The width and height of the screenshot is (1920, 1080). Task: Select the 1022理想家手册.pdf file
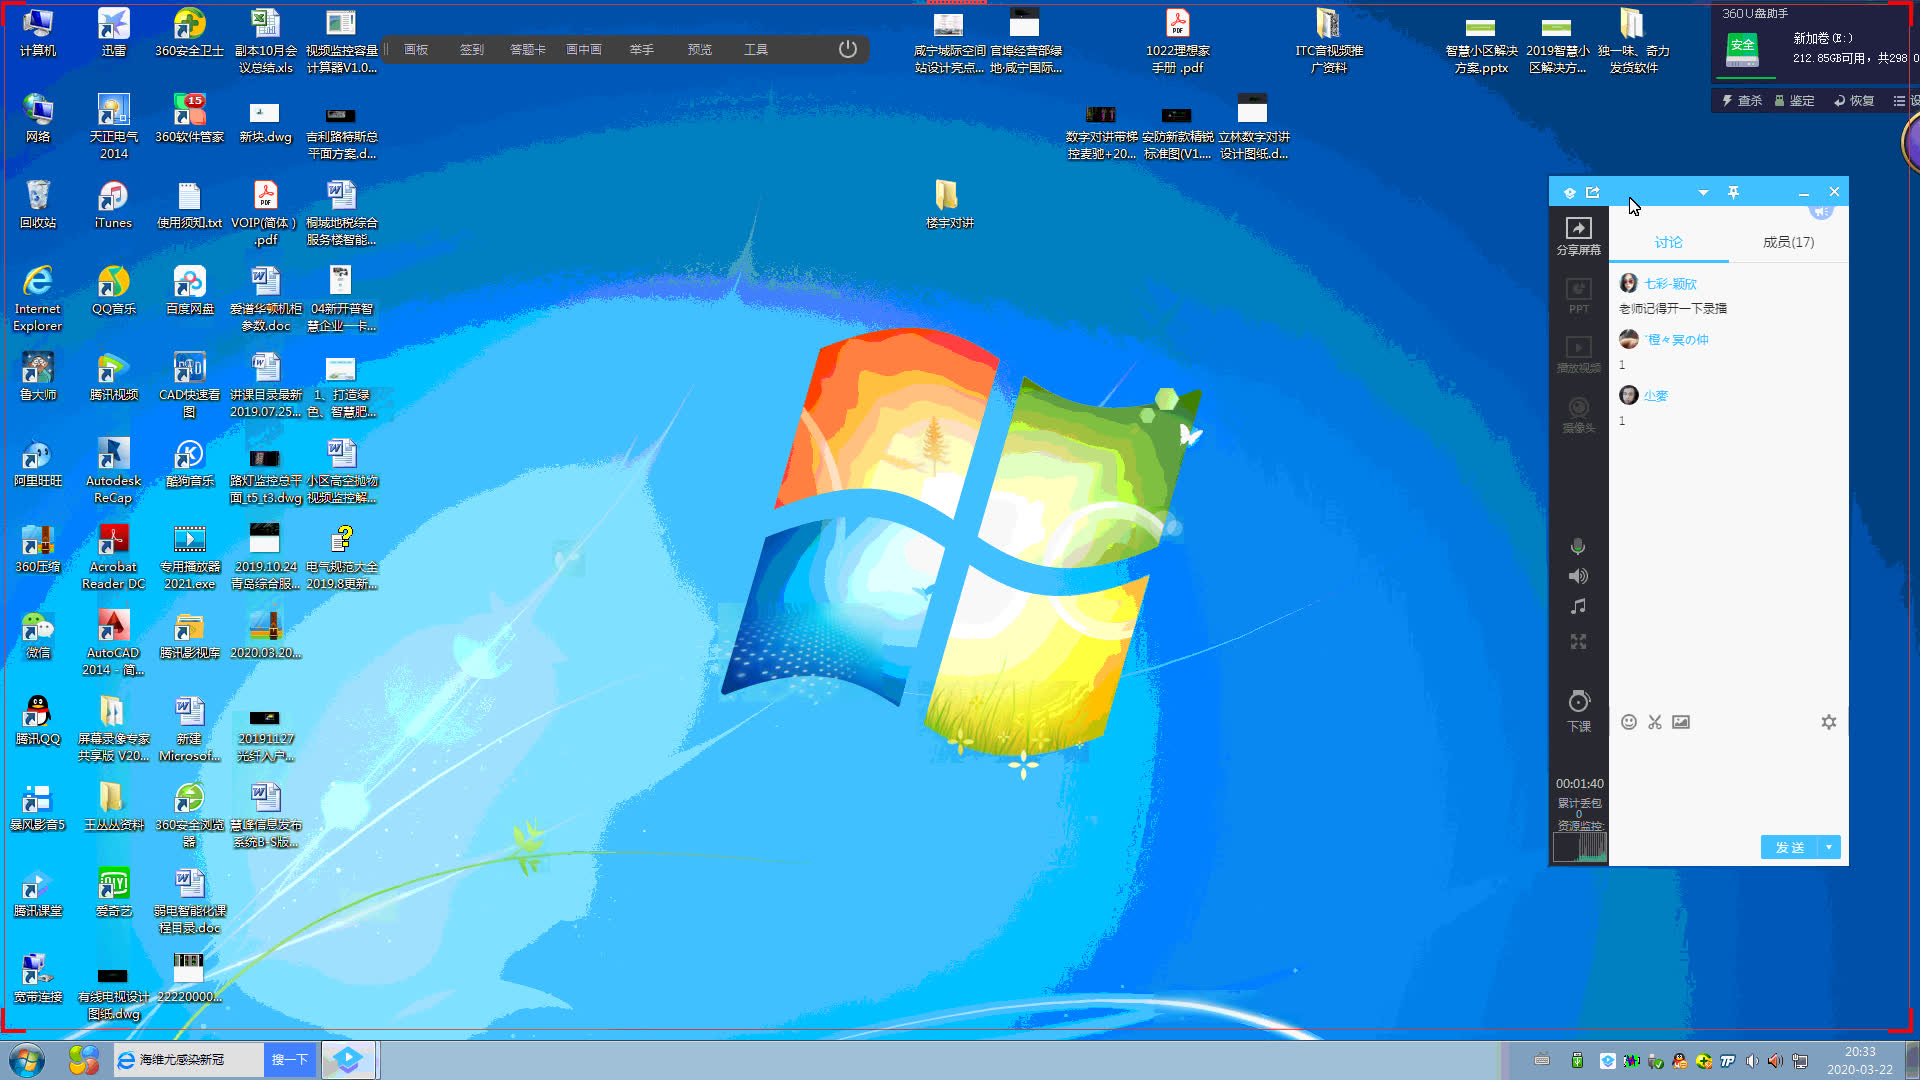click(1177, 42)
